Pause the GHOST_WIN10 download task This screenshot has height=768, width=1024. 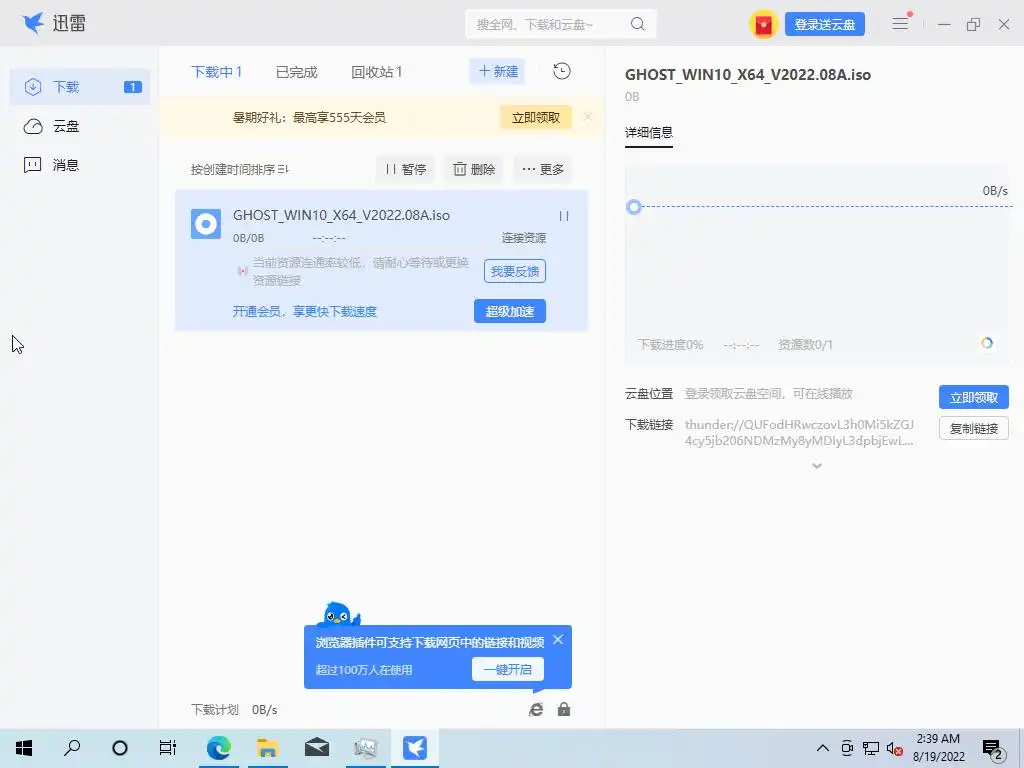pos(564,216)
